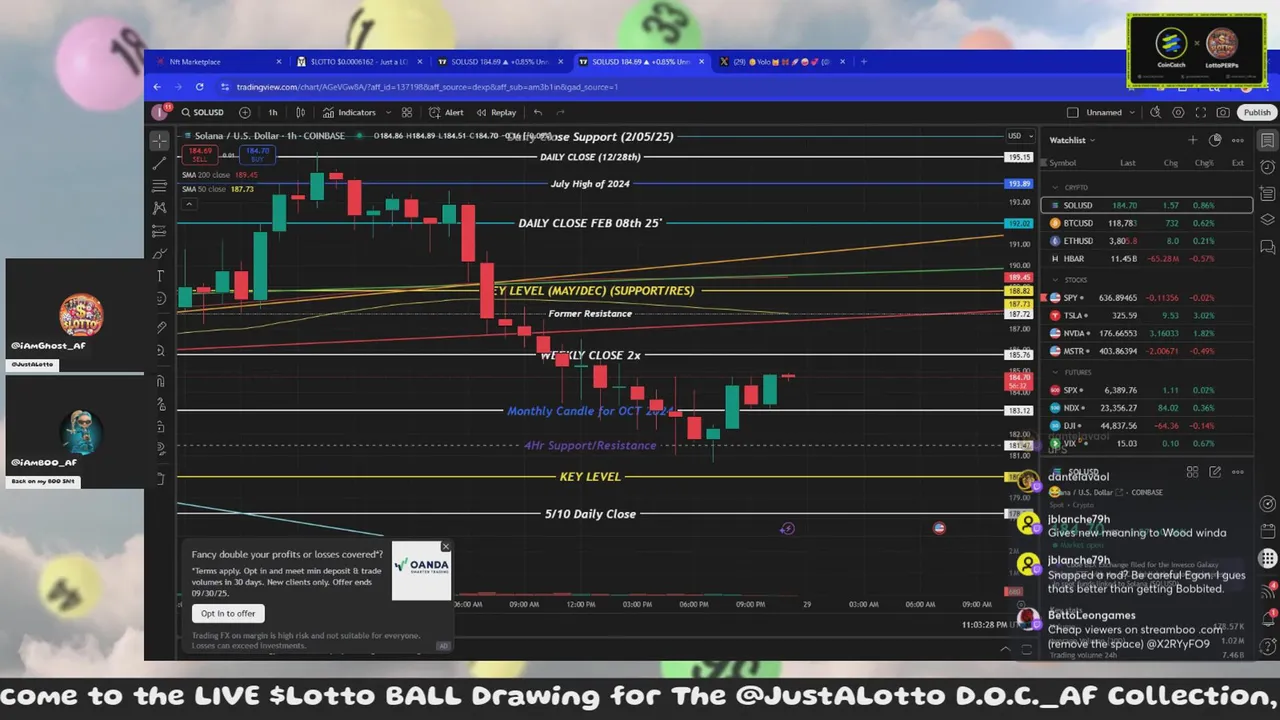The image size is (1280, 720).
Task: Select ETHUSD in the watchlist
Action: click(1146, 241)
